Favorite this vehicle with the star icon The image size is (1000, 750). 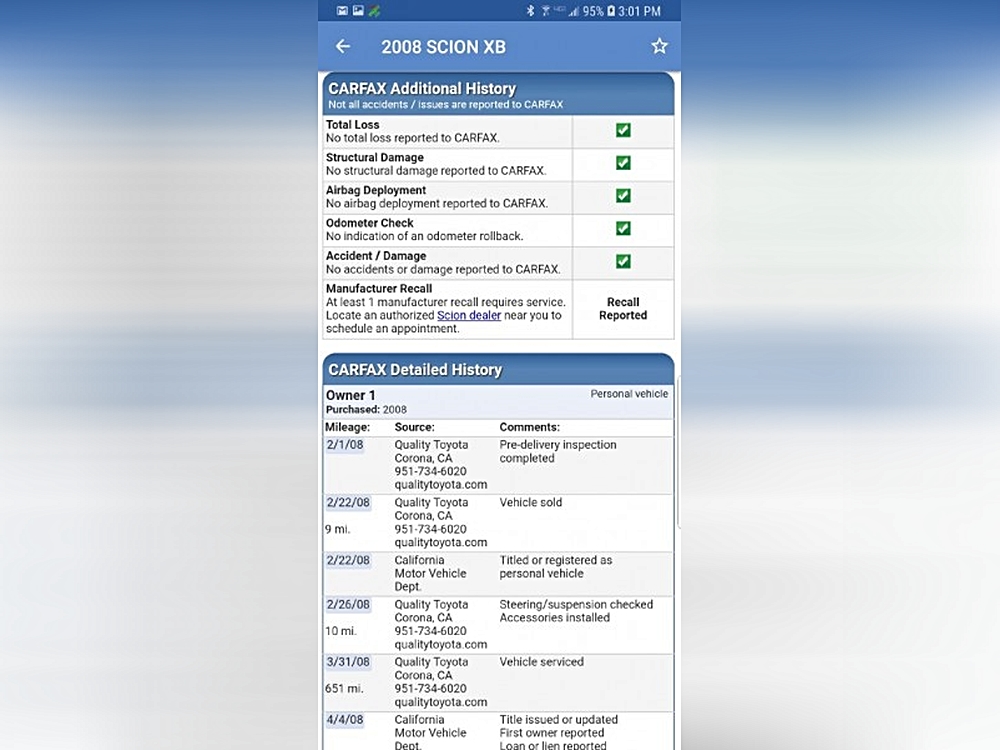pos(659,46)
